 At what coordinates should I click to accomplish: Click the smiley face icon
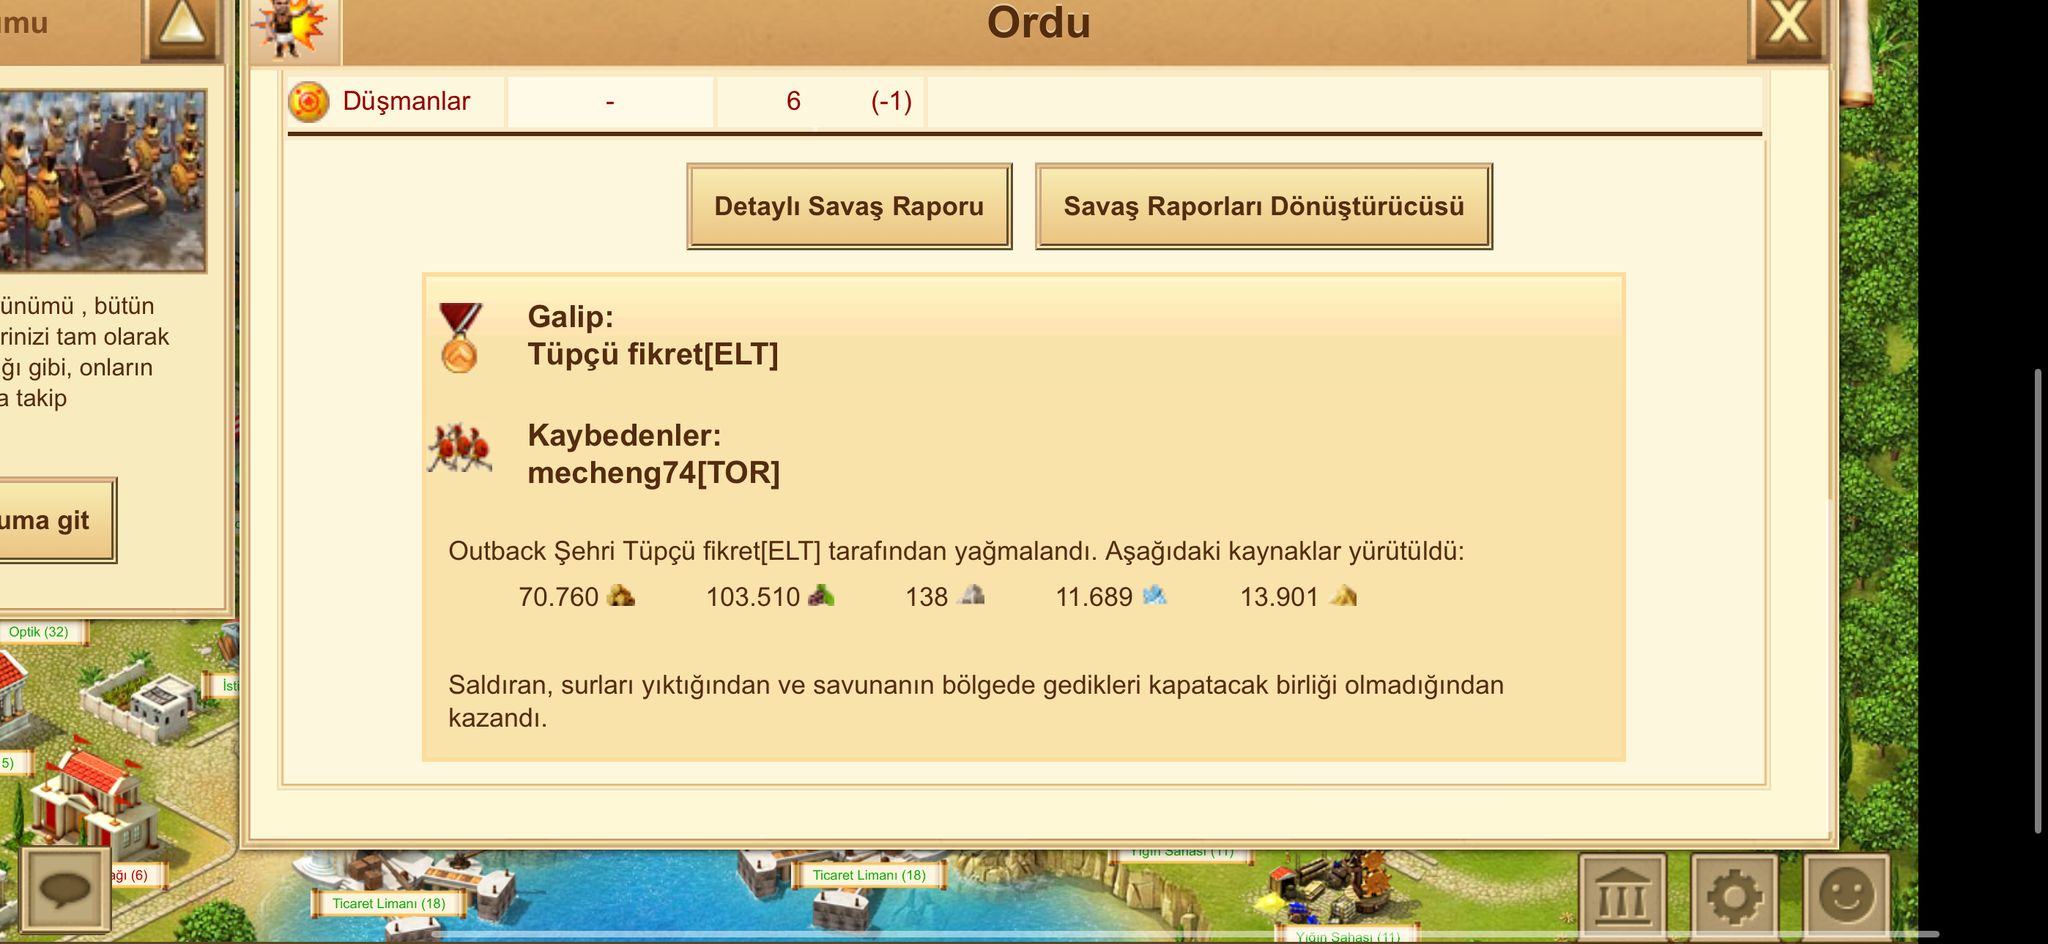(1846, 896)
